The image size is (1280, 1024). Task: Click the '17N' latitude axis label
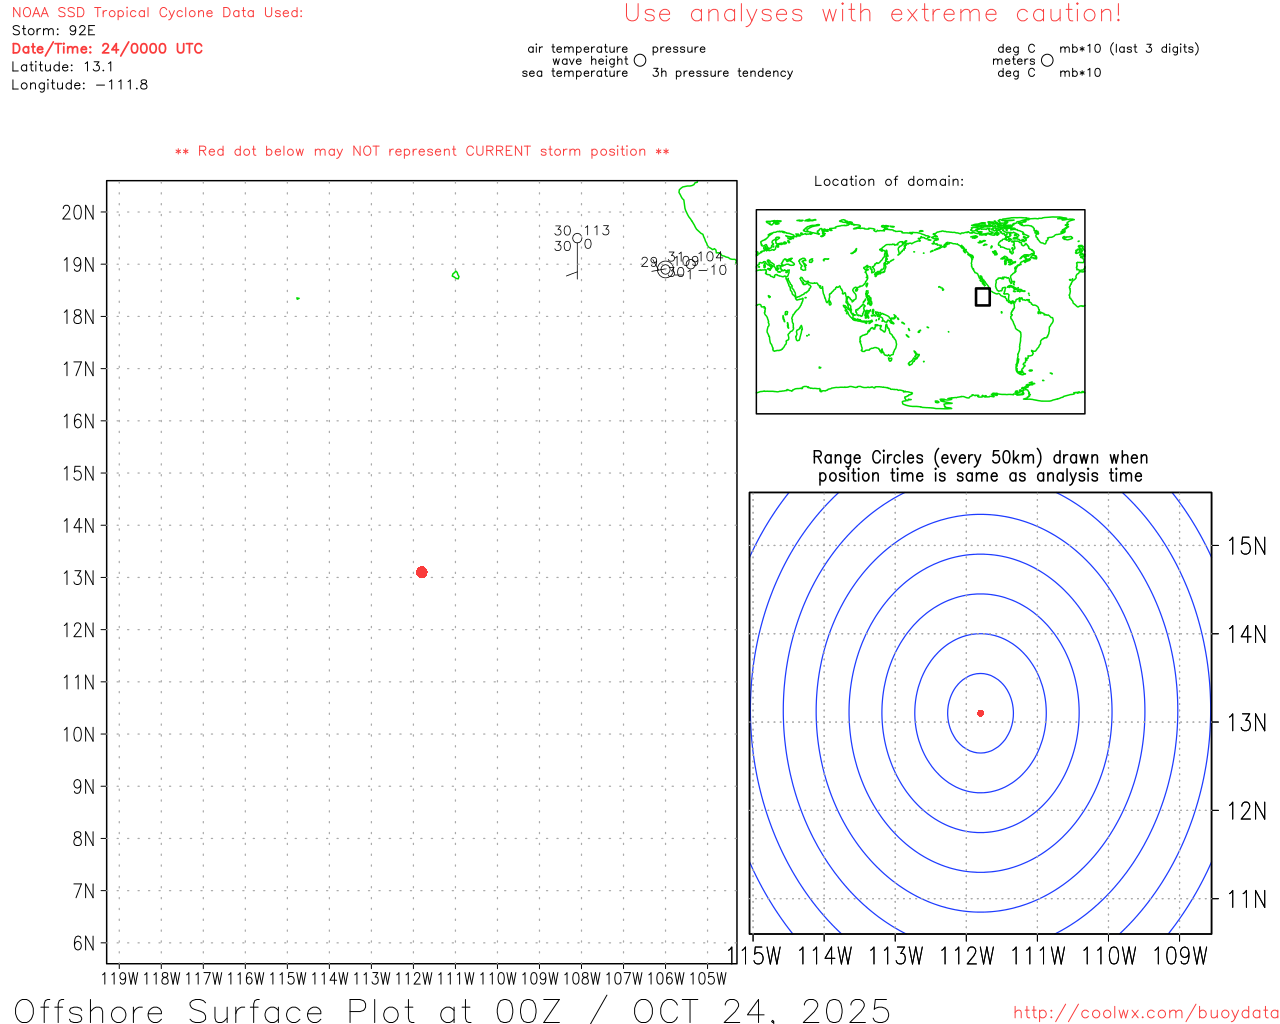[78, 369]
